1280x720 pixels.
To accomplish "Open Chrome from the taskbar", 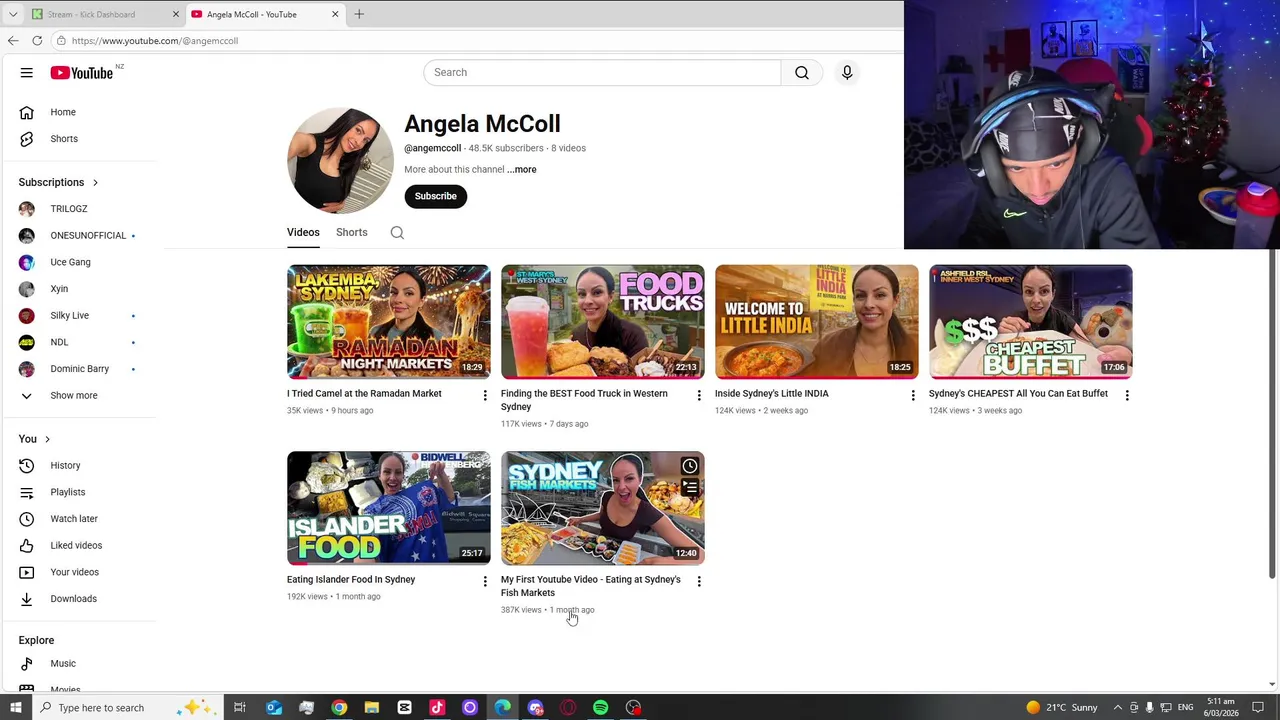I will 339,707.
